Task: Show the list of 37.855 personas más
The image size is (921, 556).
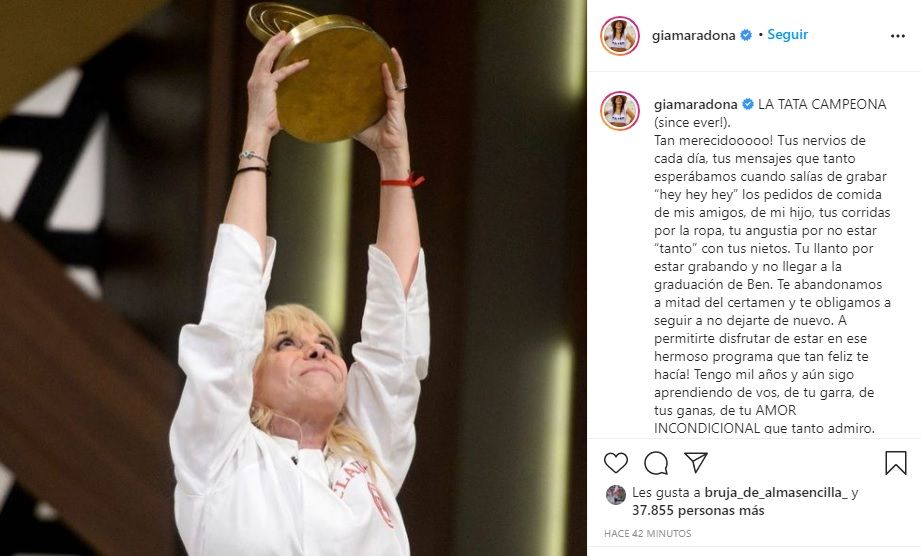Action: click(x=698, y=511)
